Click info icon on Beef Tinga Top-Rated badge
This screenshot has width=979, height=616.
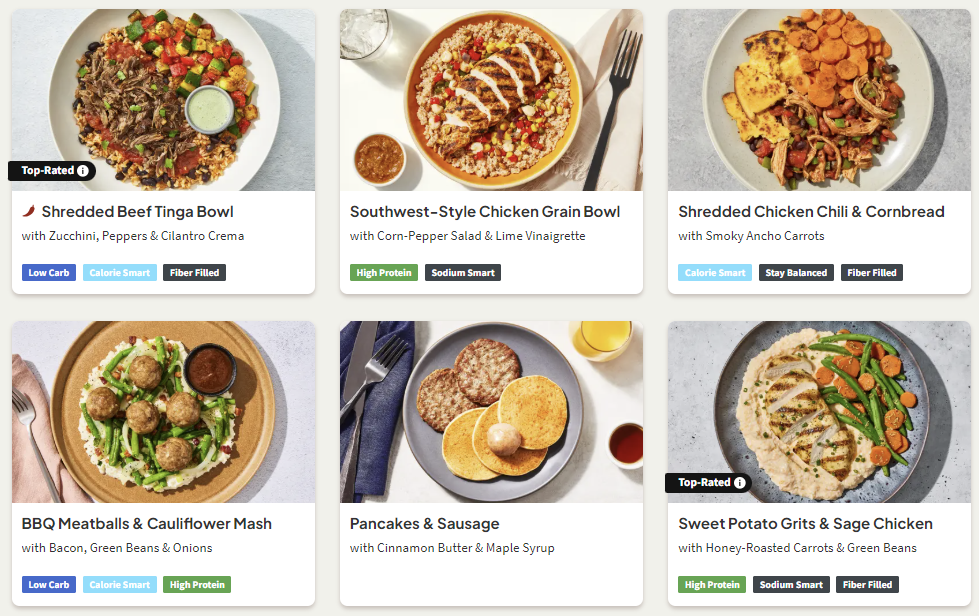tap(83, 171)
